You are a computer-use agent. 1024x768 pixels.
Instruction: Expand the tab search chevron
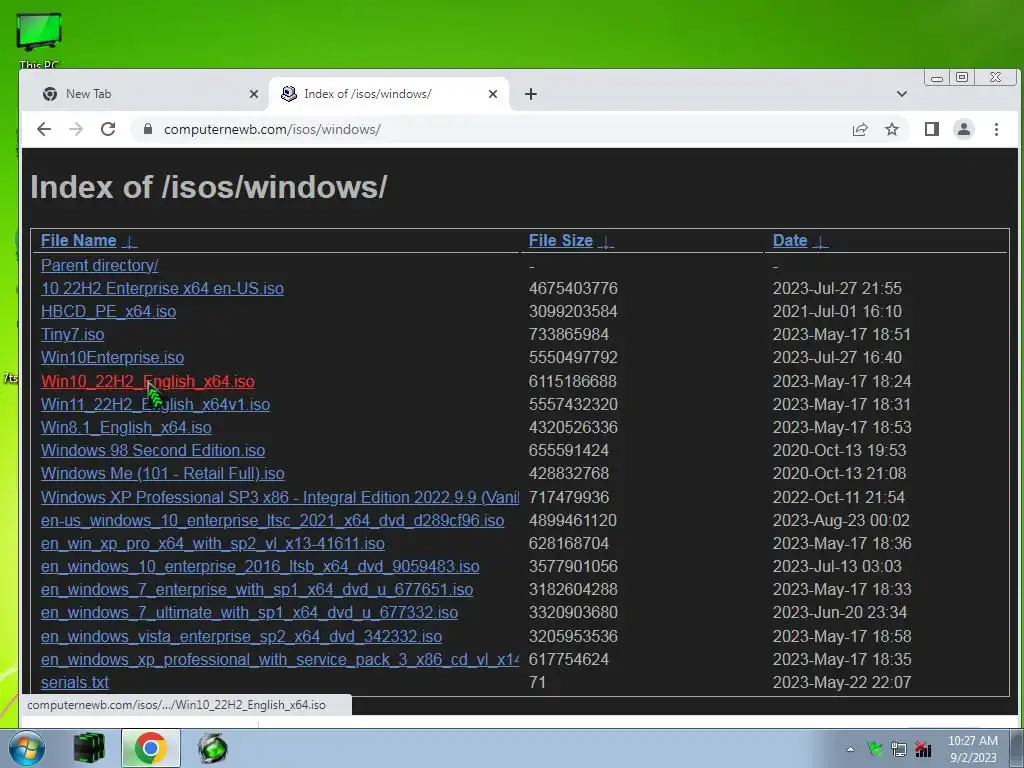(x=902, y=94)
